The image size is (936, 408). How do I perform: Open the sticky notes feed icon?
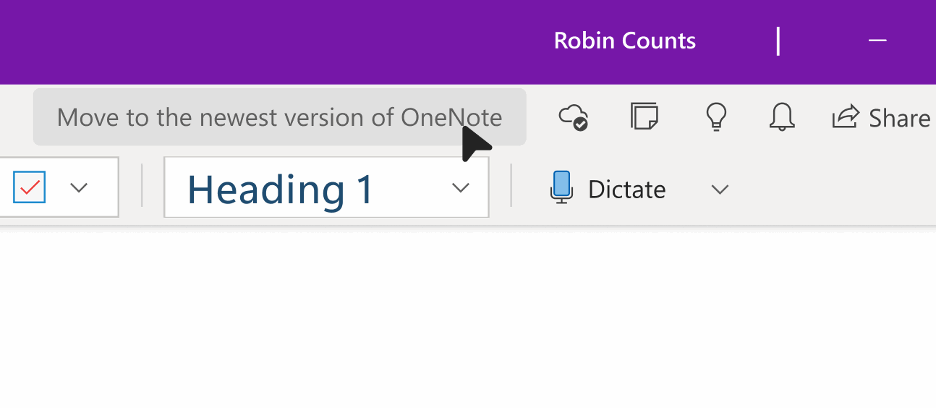click(x=644, y=116)
